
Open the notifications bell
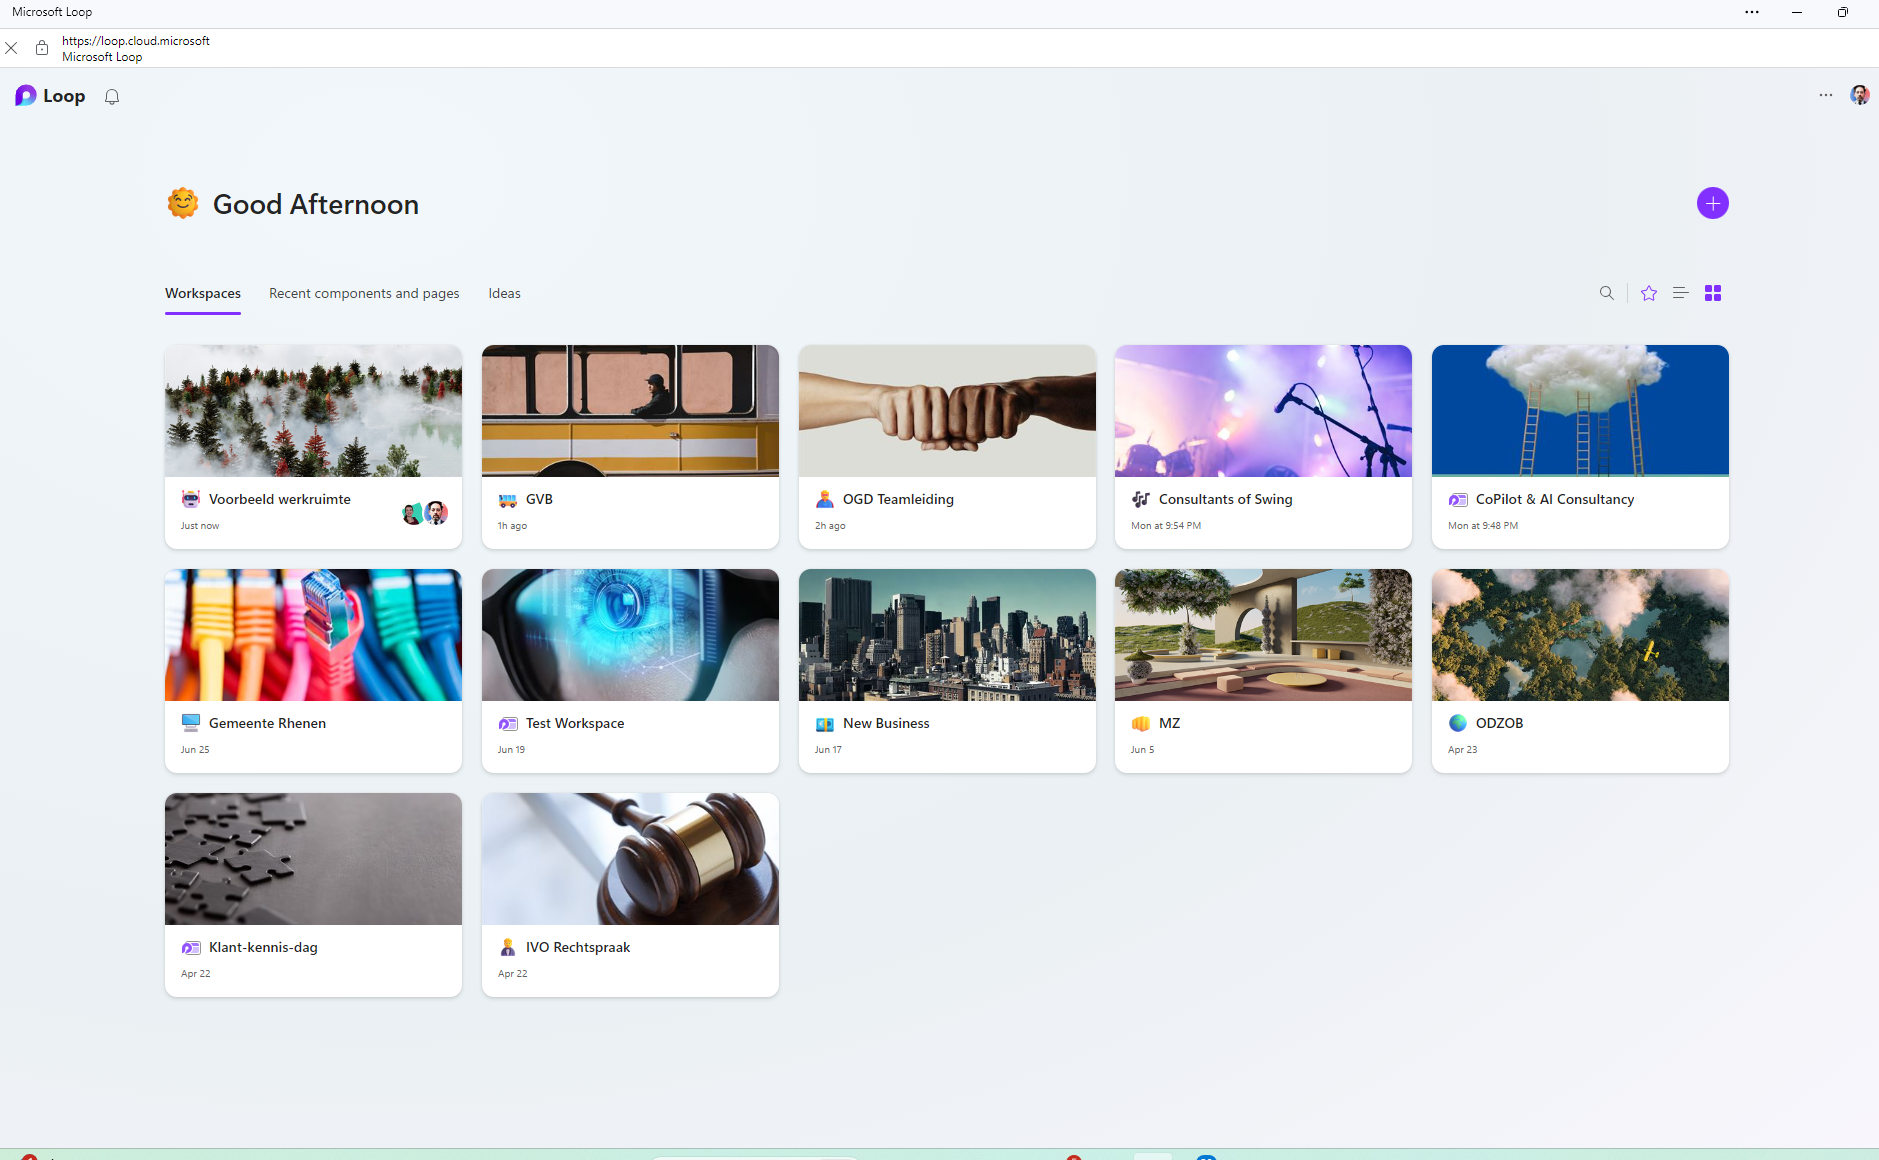(112, 96)
